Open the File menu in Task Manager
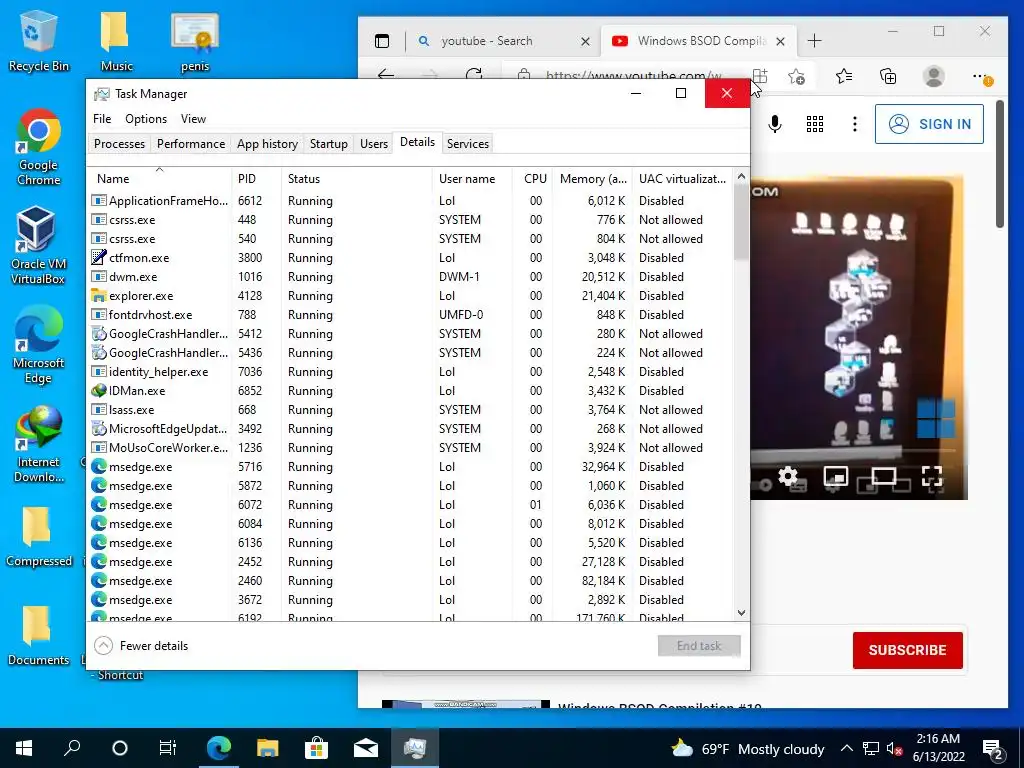The width and height of the screenshot is (1024, 768). [102, 119]
